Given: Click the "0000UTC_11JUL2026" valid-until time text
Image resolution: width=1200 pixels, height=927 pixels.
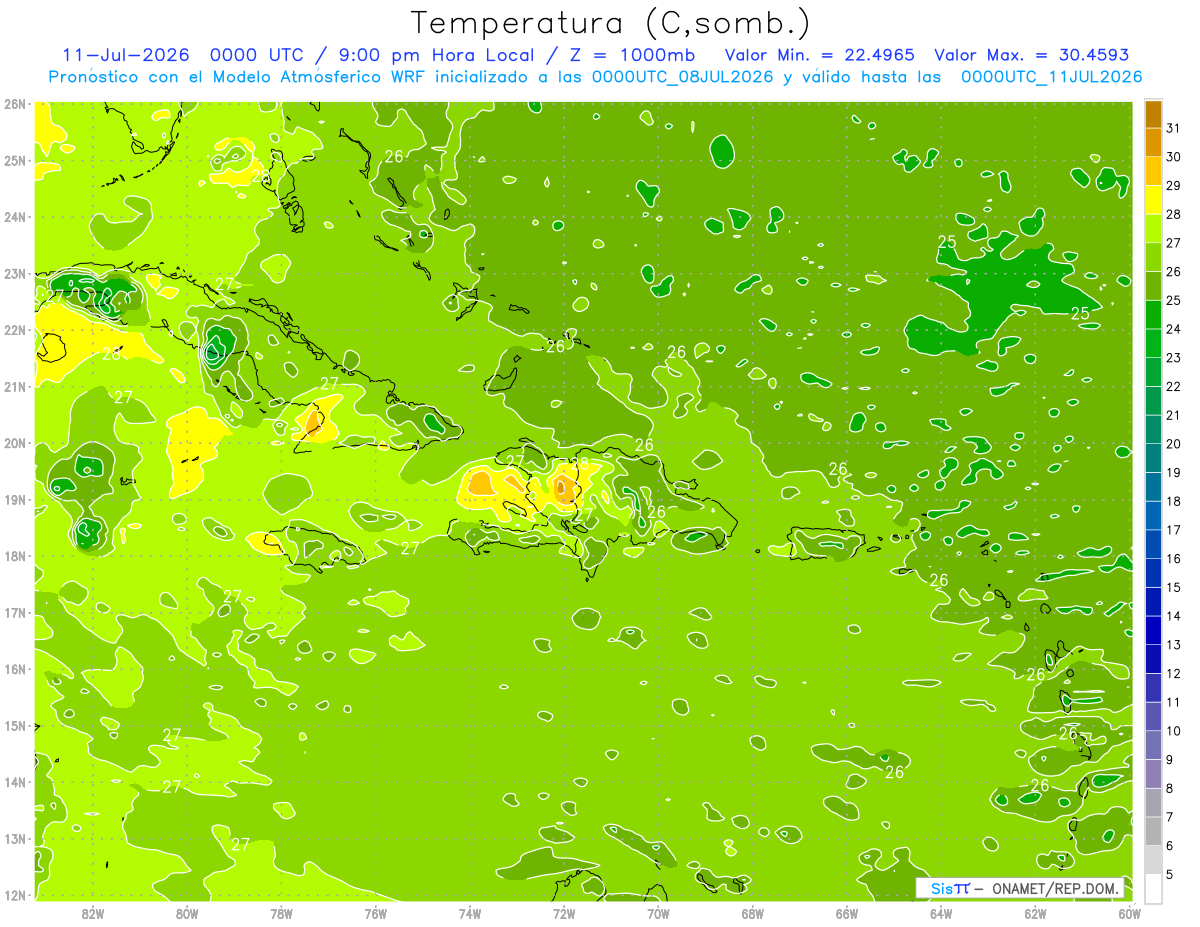Looking at the screenshot, I should click(x=1051, y=77).
